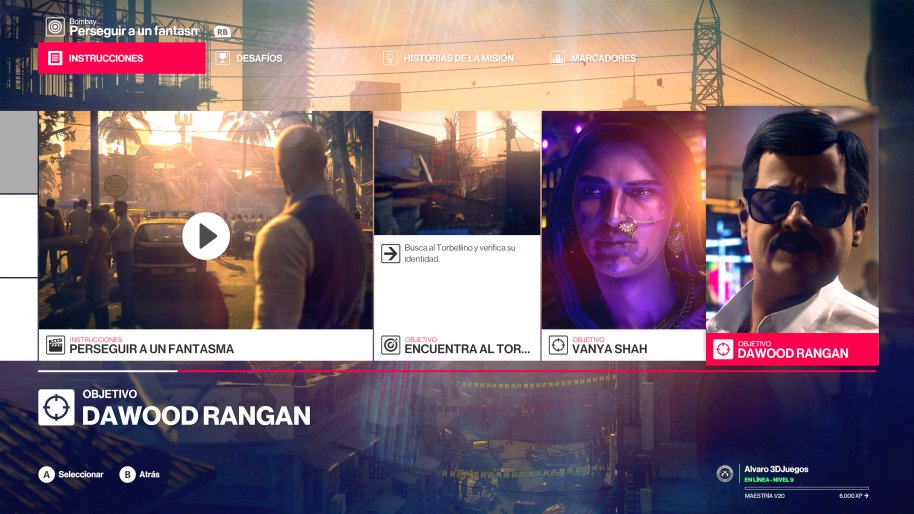Click the mastery progress bar
The width and height of the screenshot is (914, 514).
coord(807,488)
